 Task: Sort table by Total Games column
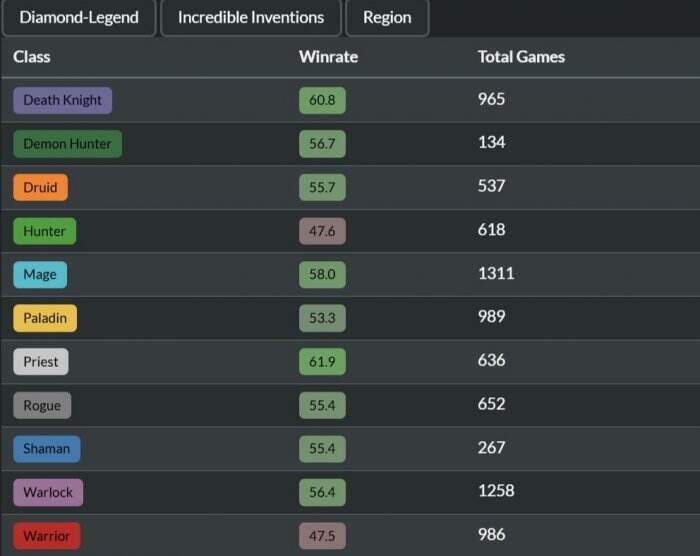[521, 57]
